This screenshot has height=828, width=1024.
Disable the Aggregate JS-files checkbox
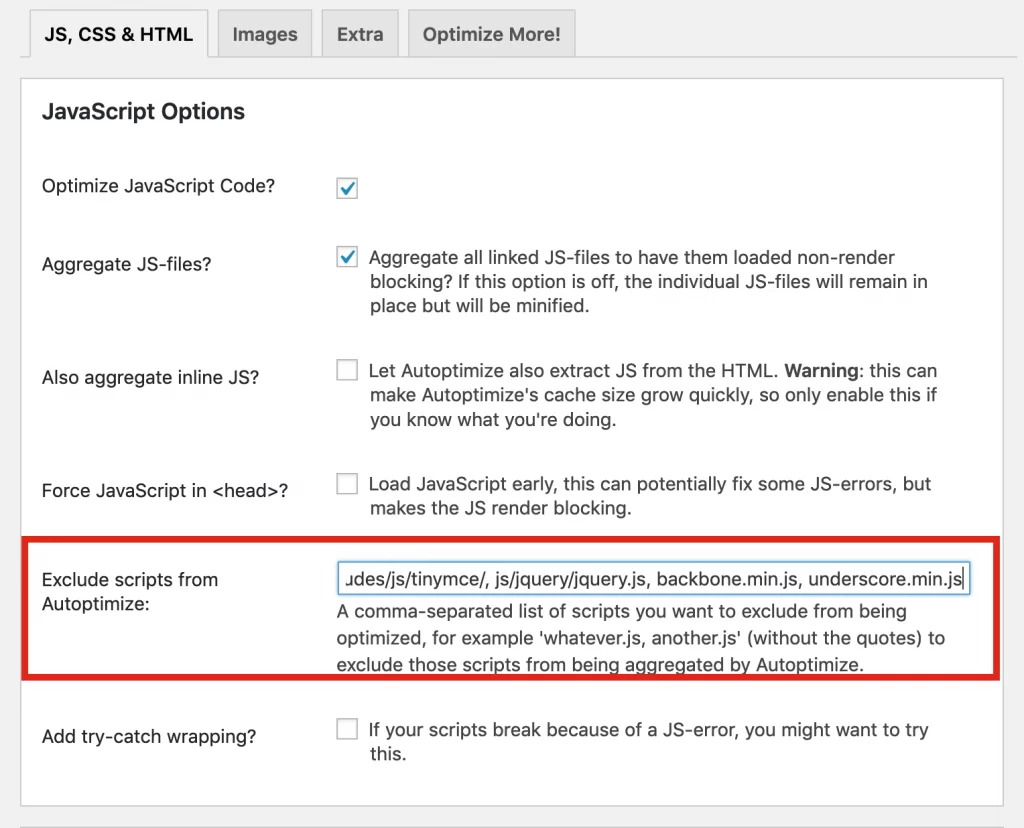pos(347,258)
